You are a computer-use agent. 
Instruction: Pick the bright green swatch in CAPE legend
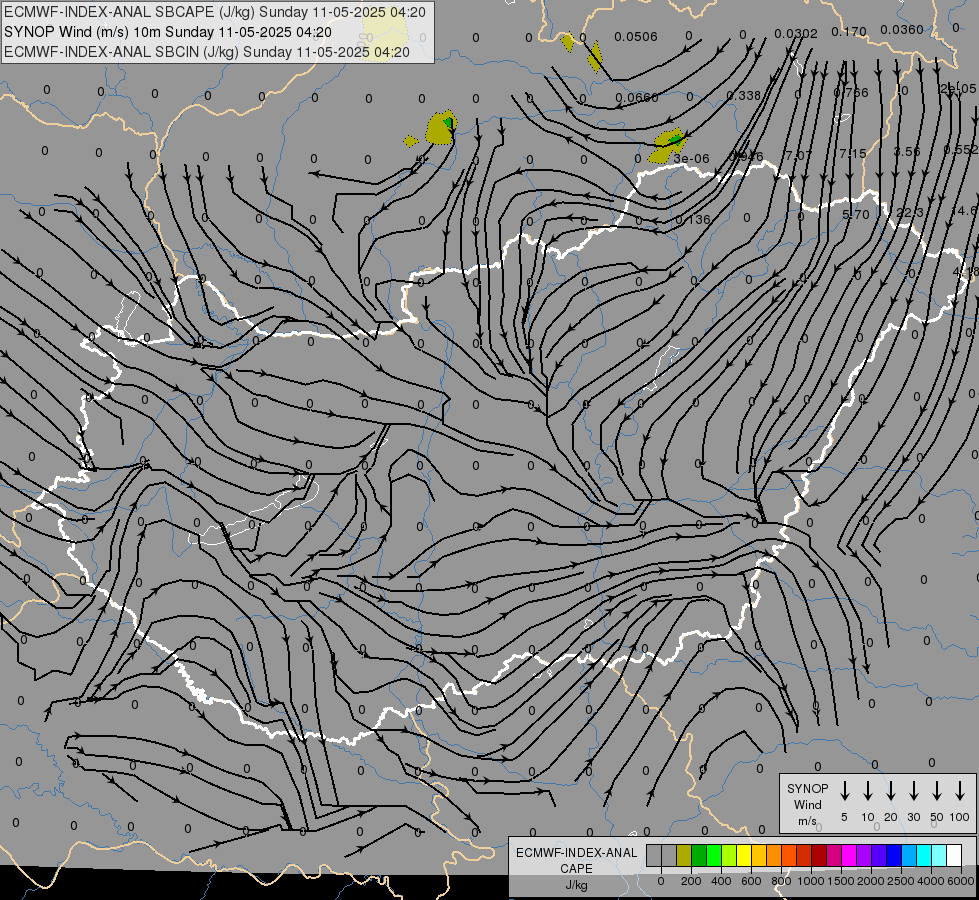pos(714,855)
